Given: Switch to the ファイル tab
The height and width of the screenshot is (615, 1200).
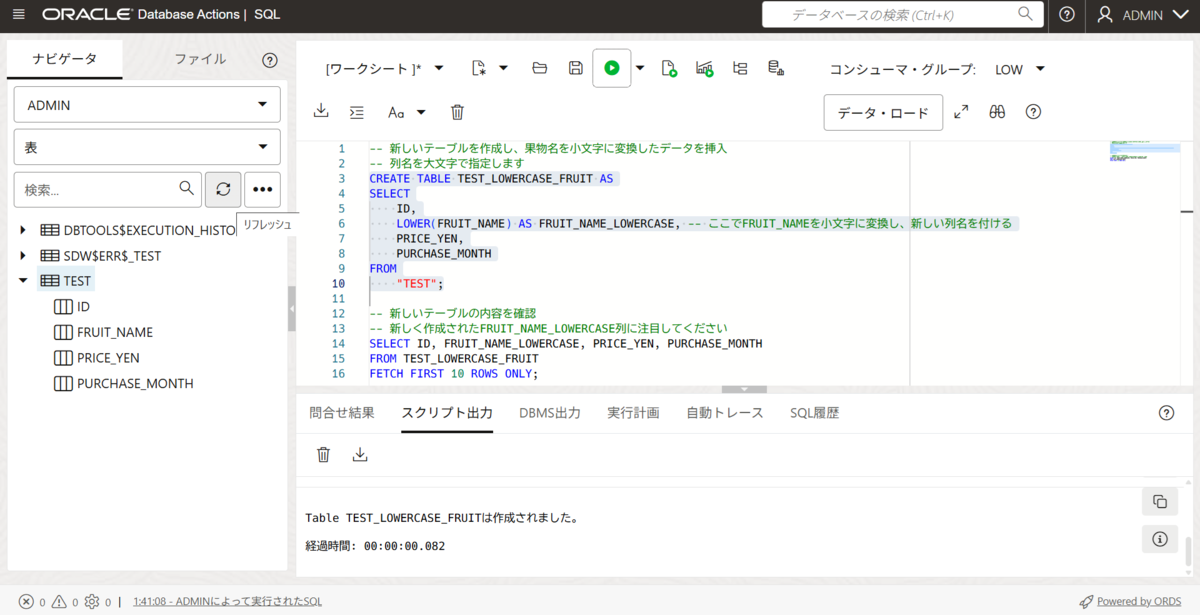Looking at the screenshot, I should pos(200,59).
